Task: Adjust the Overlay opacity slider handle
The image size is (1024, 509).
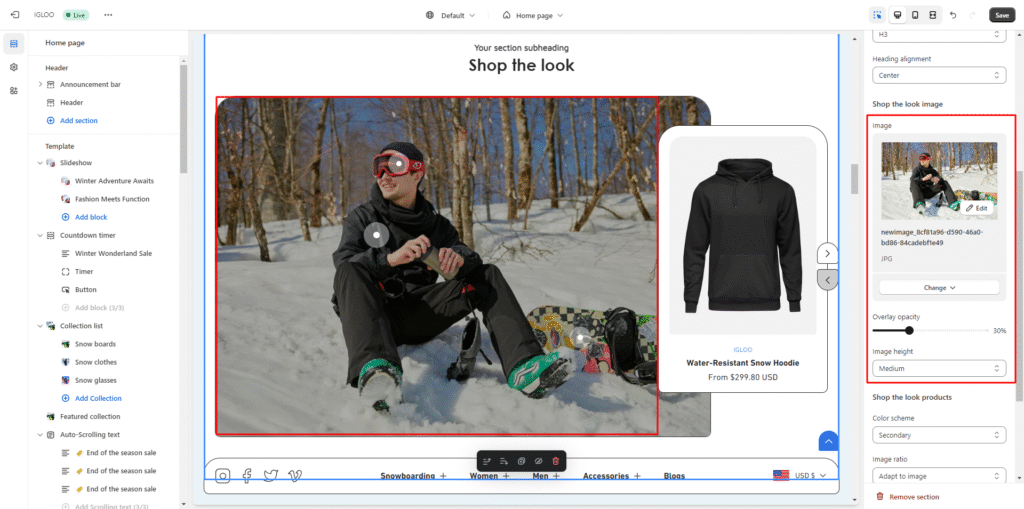Action: 909,330
